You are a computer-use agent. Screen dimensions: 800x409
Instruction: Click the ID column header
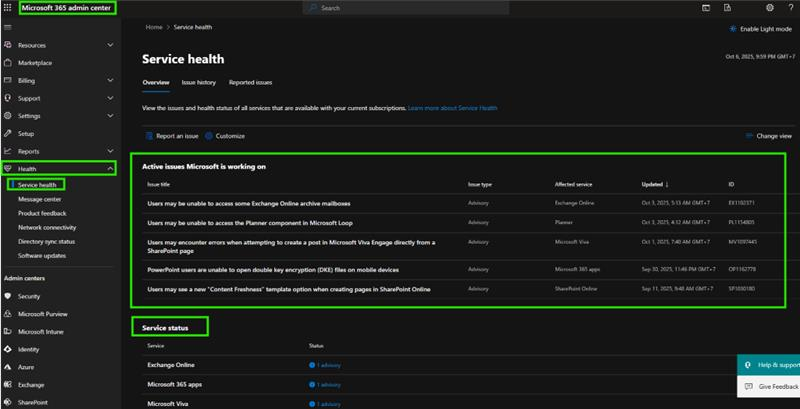732,185
